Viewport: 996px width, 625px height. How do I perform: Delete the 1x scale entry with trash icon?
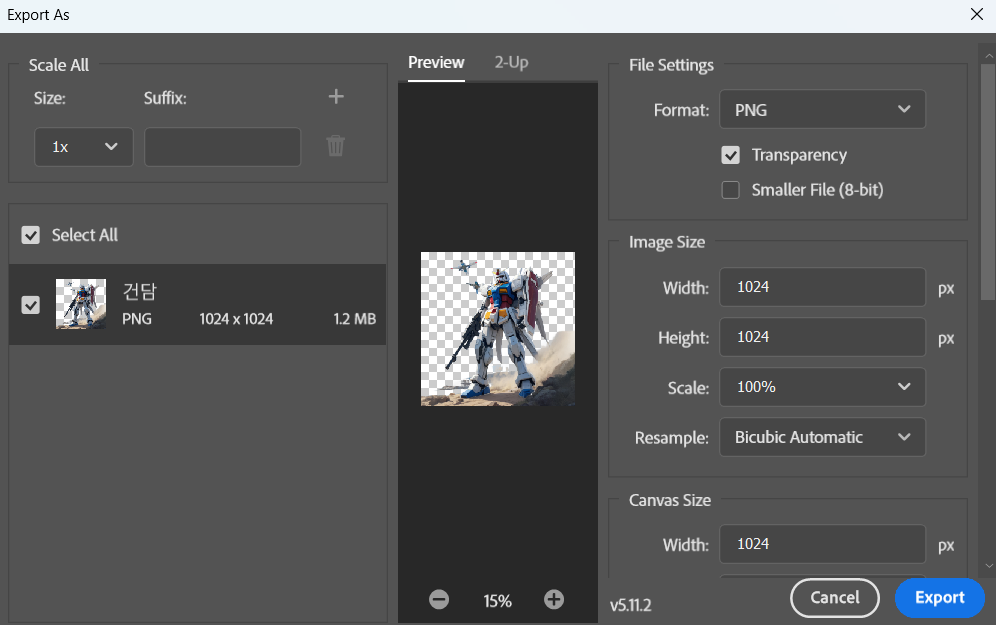click(x=335, y=146)
